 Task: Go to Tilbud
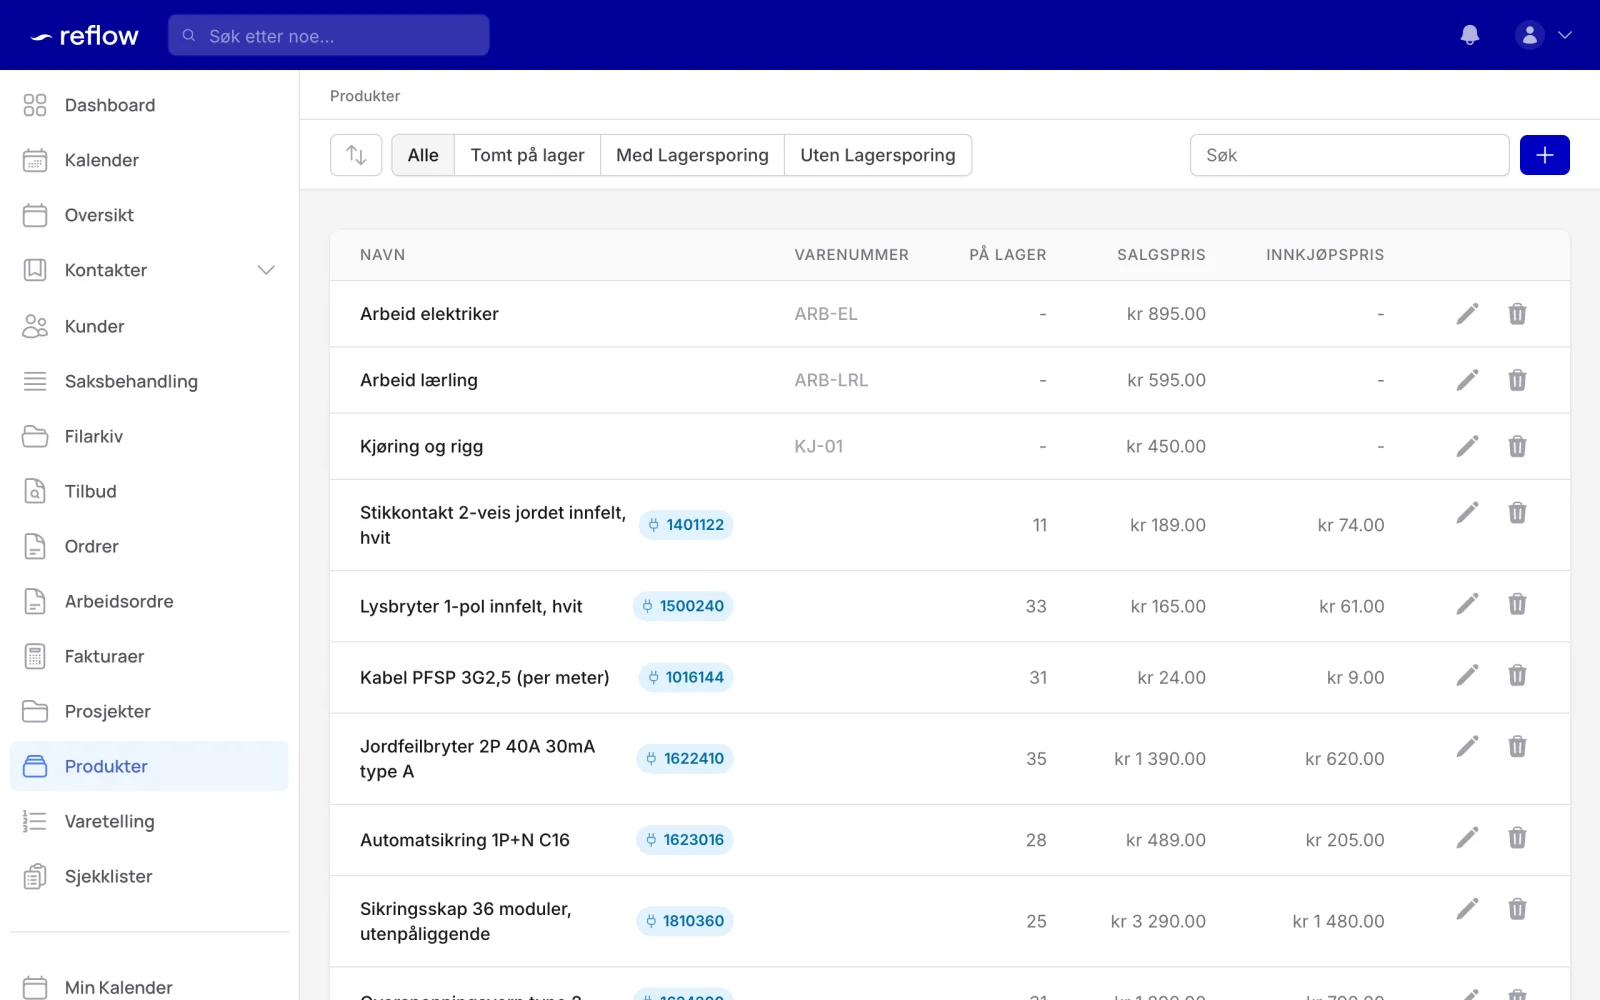click(149, 491)
